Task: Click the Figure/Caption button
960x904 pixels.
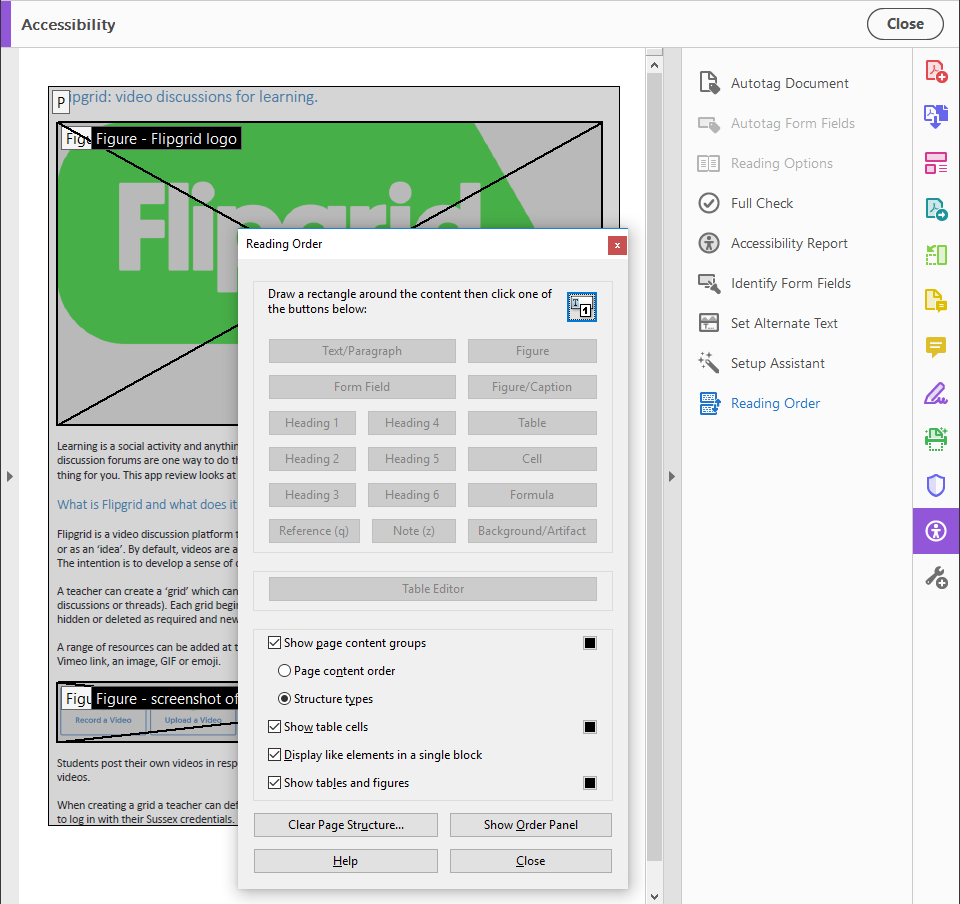Action: click(x=532, y=387)
